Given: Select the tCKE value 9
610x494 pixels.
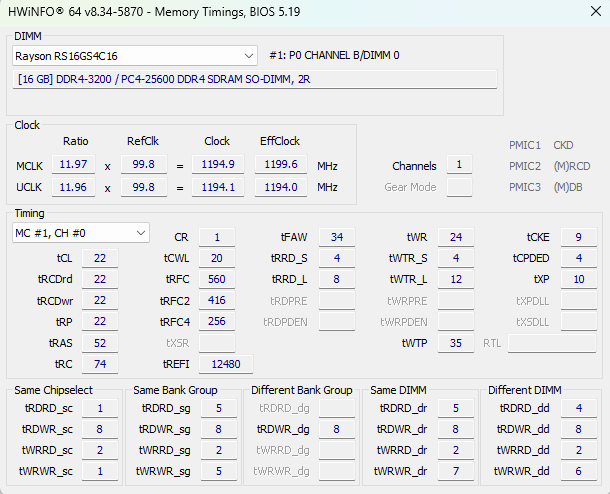Looking at the screenshot, I should (579, 237).
